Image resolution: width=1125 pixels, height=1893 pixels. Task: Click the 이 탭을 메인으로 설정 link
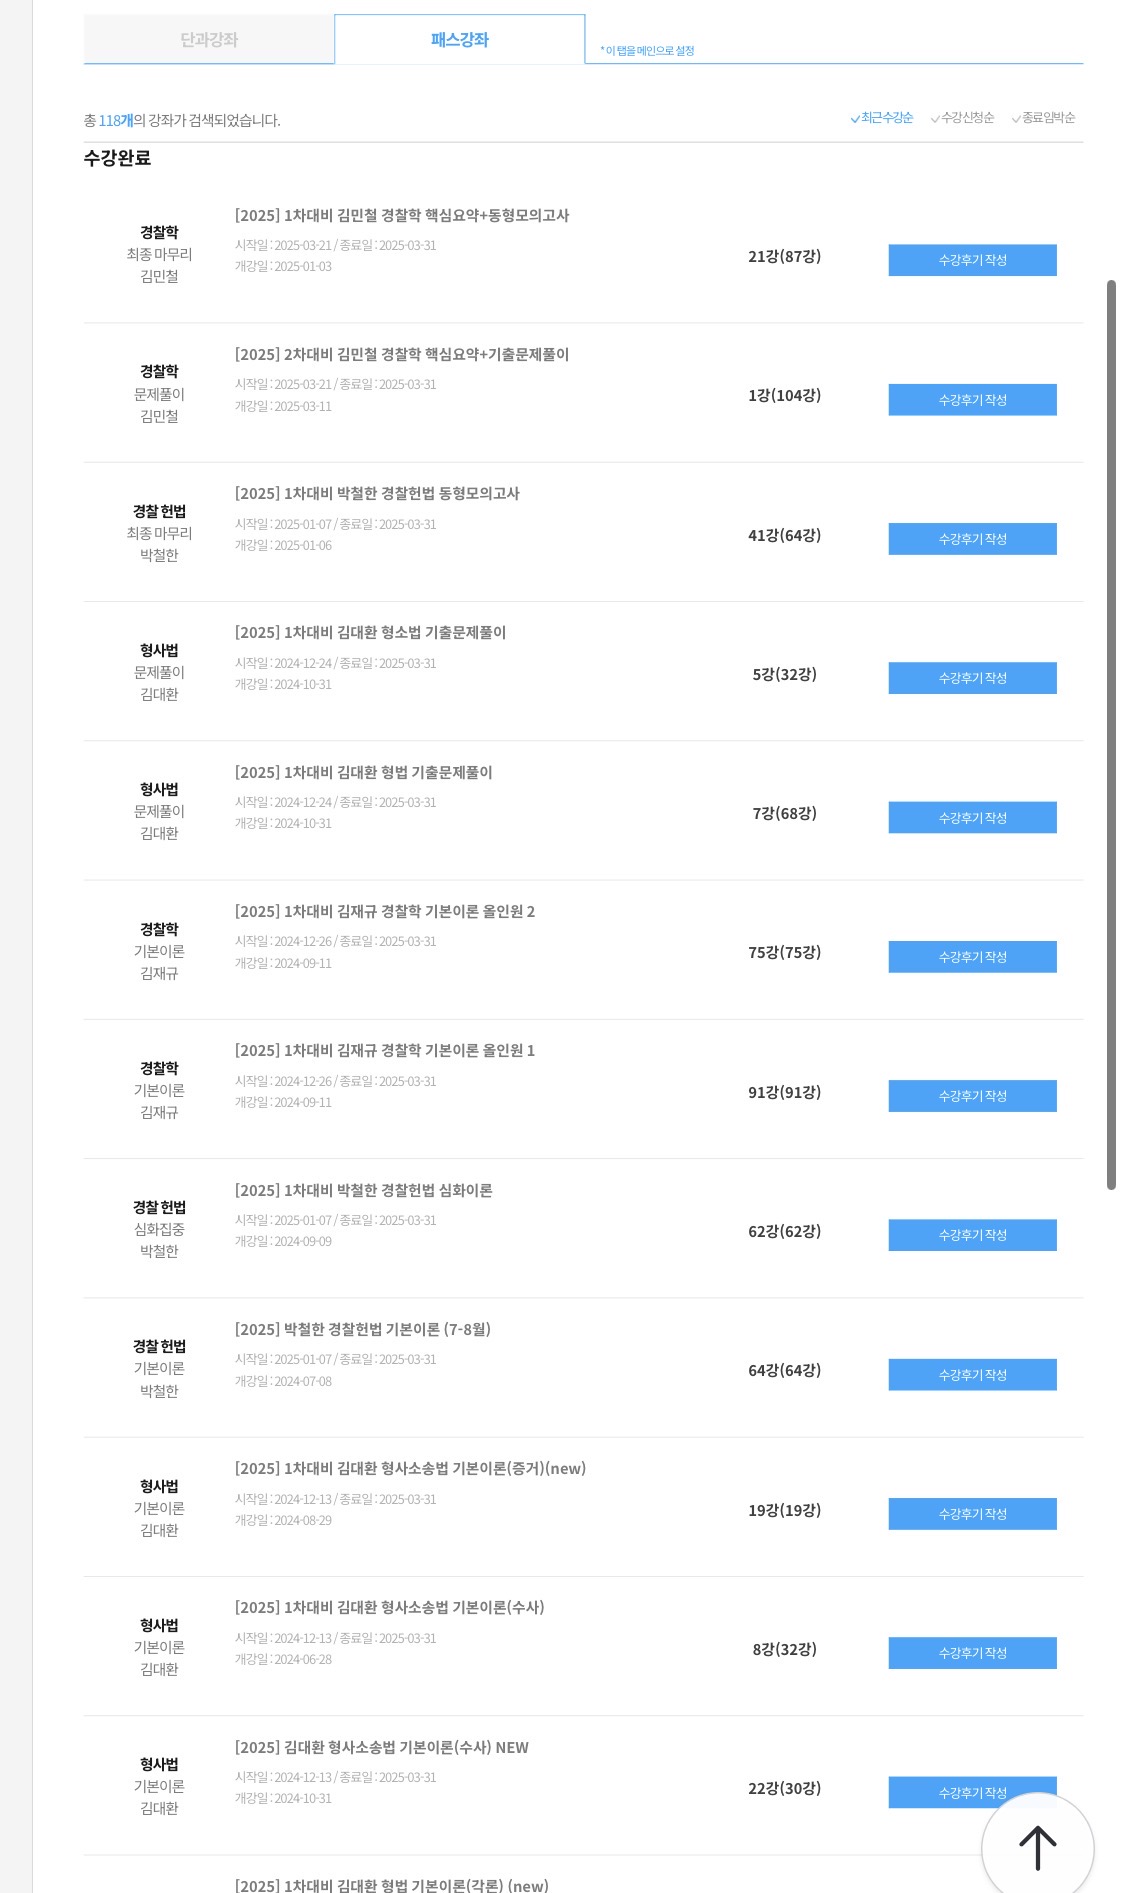click(648, 51)
